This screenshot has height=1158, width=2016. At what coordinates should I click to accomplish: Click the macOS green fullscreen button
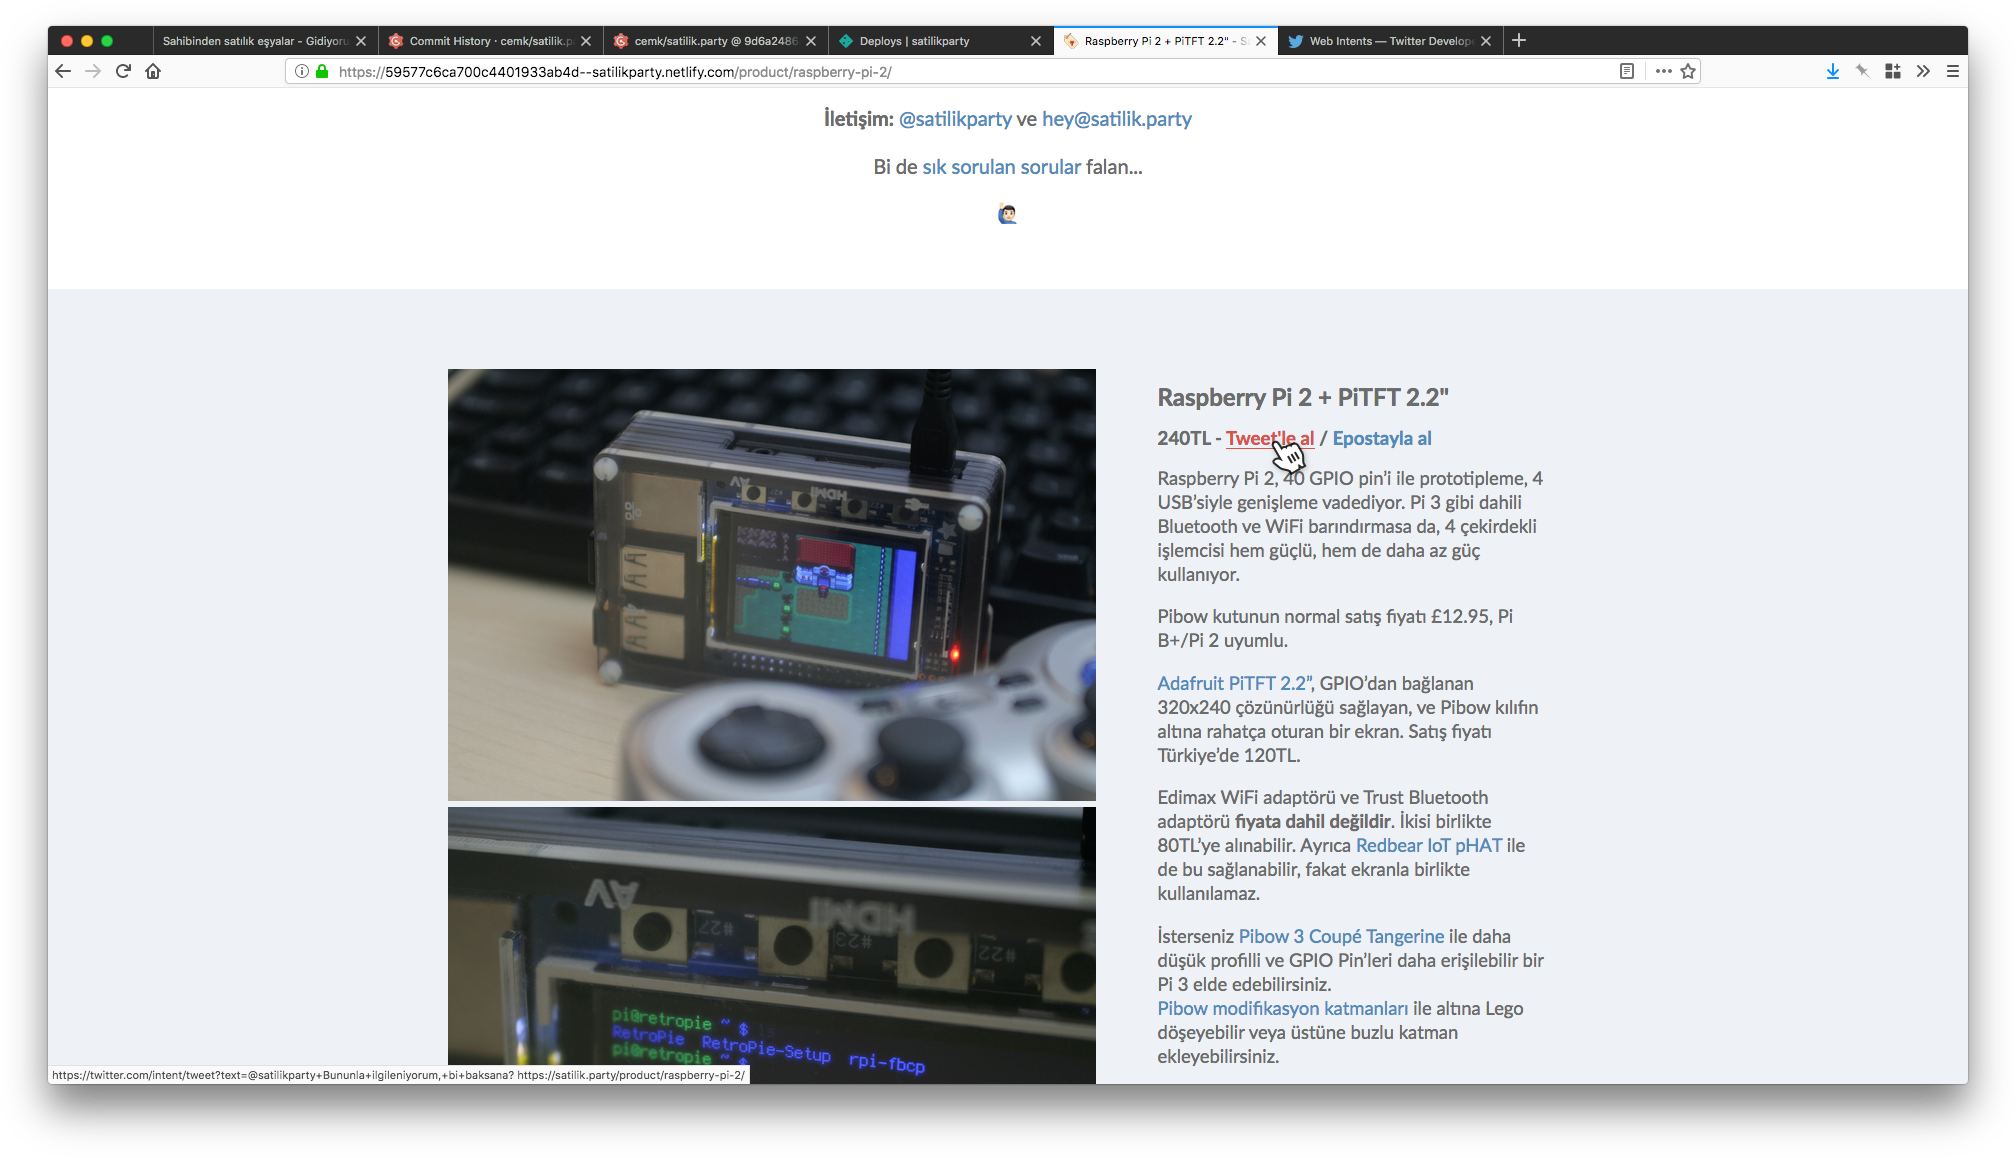coord(107,41)
